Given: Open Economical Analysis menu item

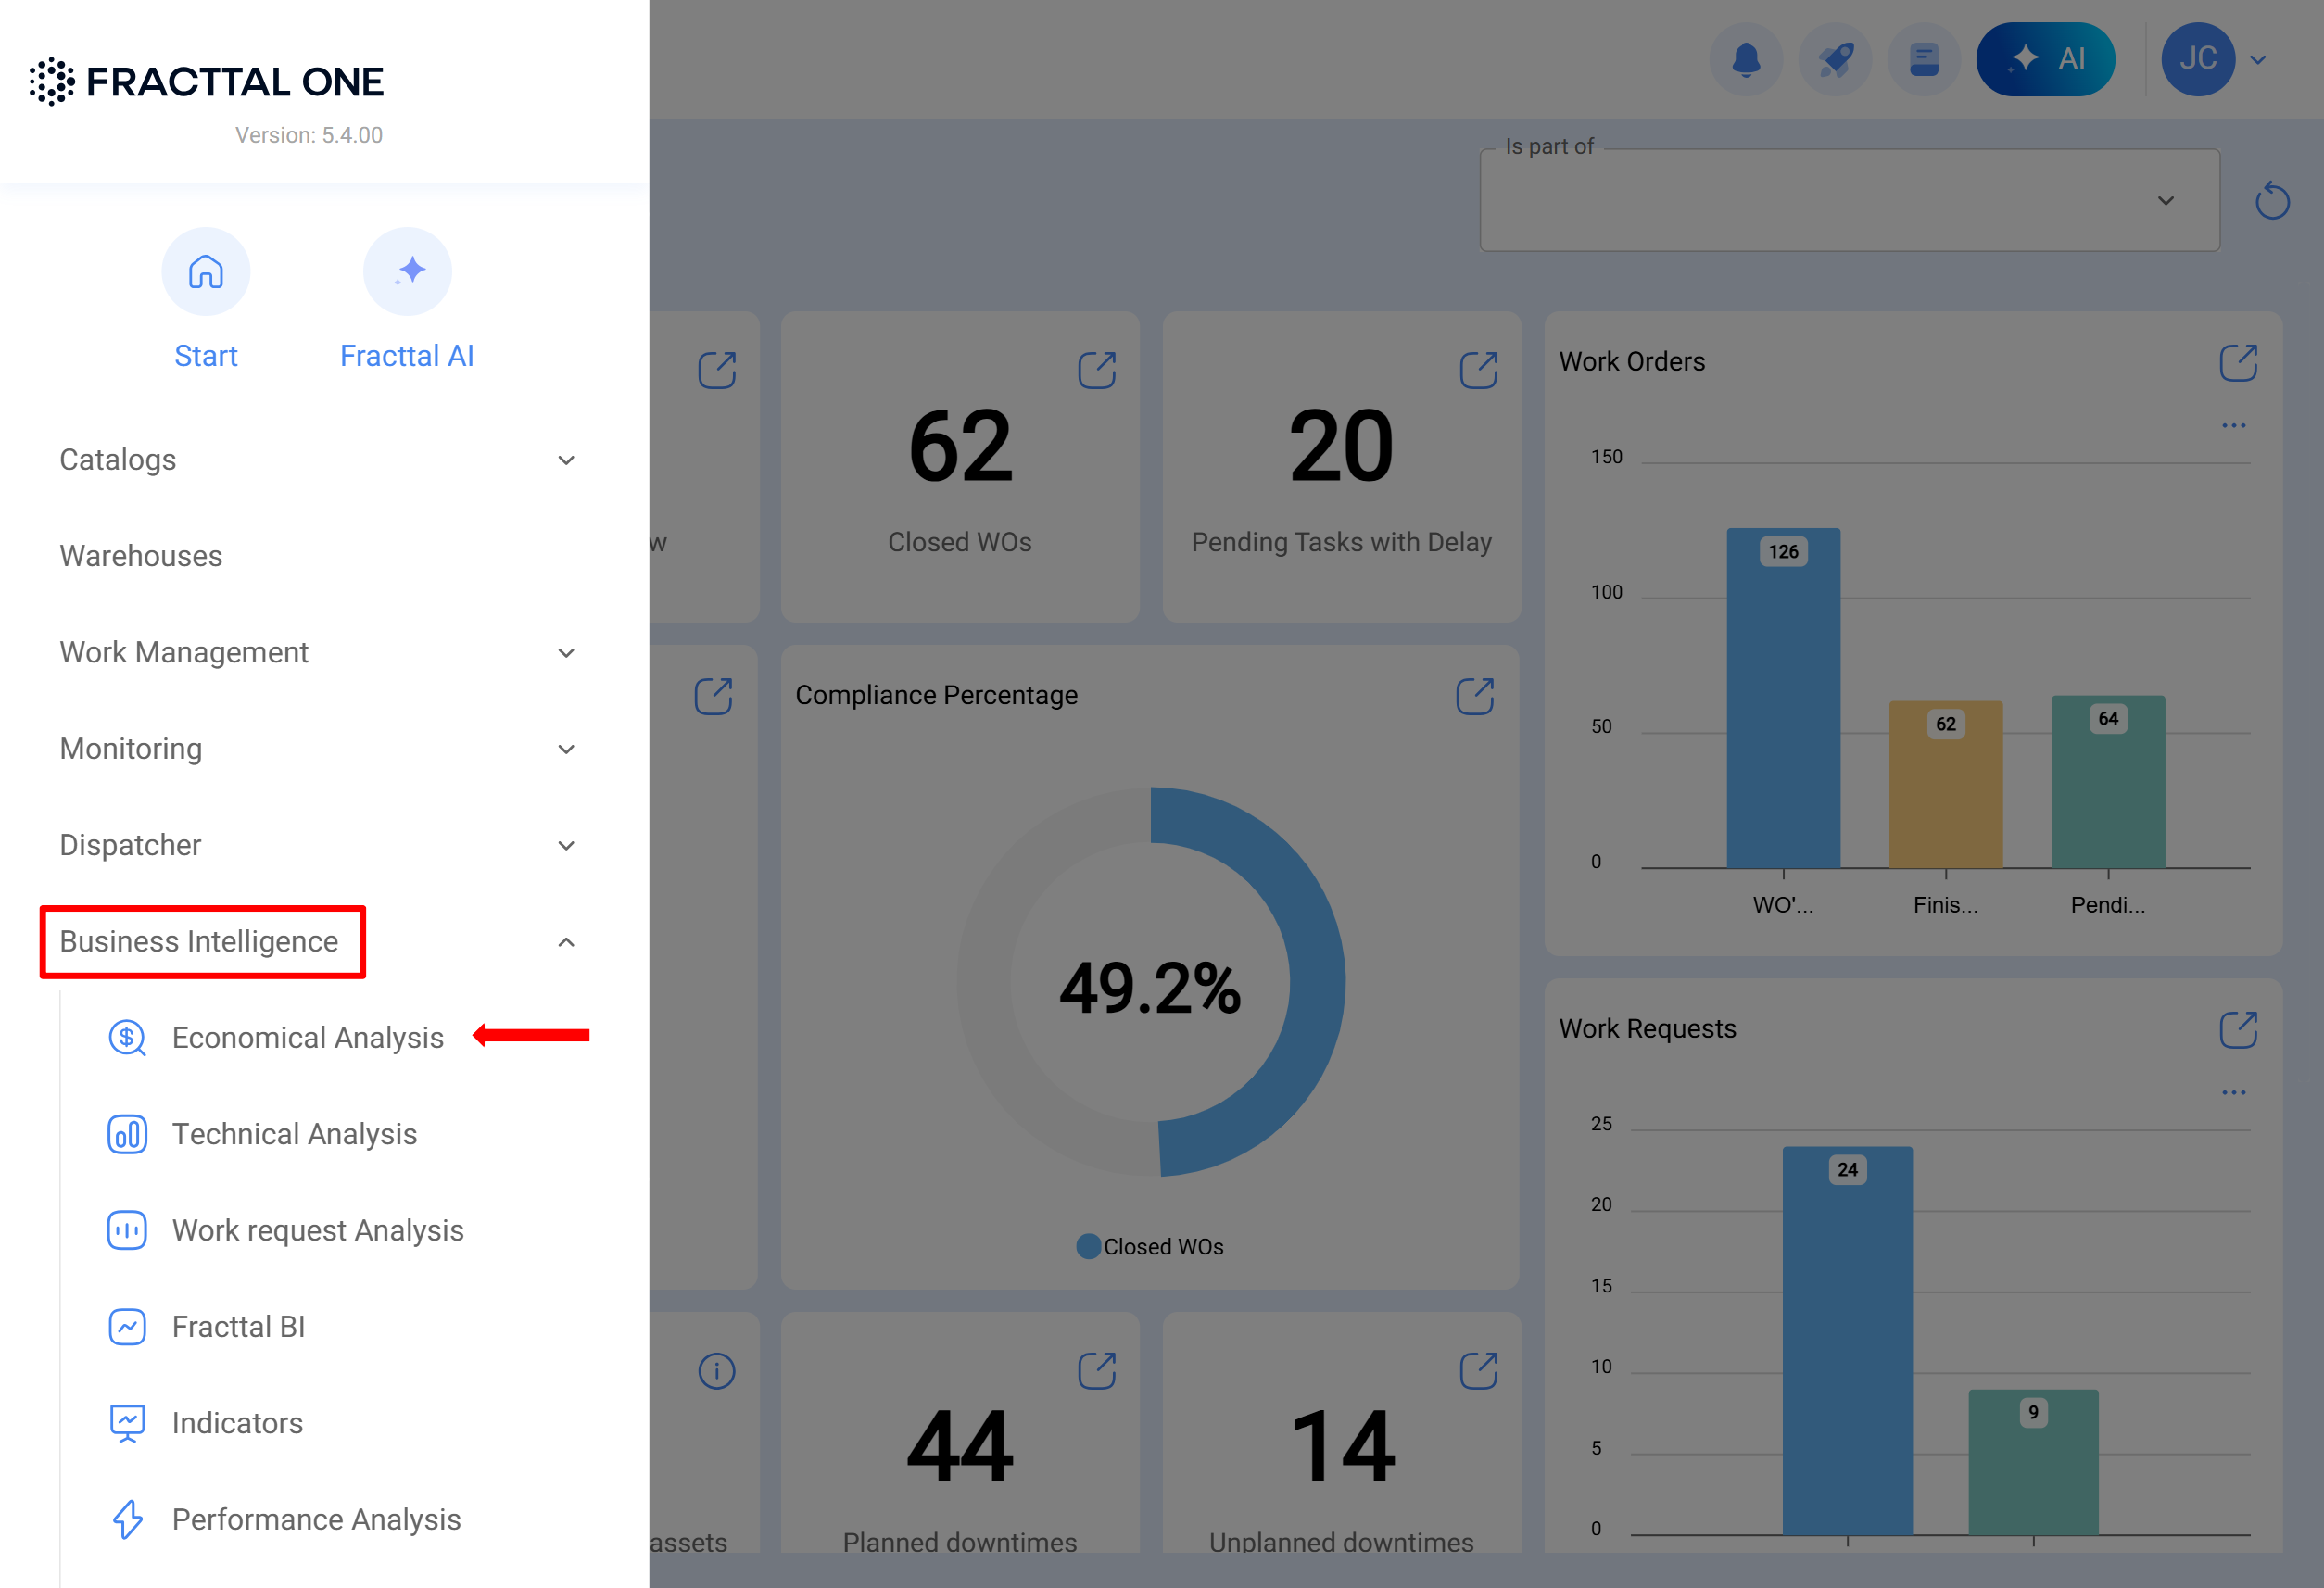Looking at the screenshot, I should [x=307, y=1038].
